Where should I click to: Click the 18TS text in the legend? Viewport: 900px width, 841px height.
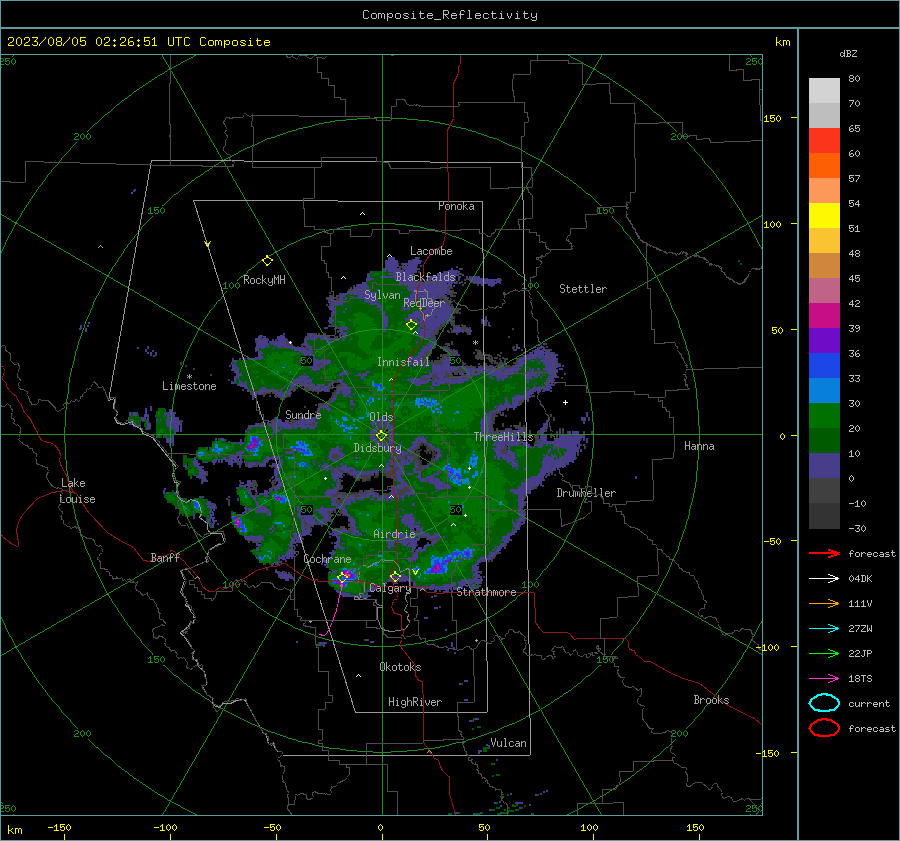(x=860, y=679)
